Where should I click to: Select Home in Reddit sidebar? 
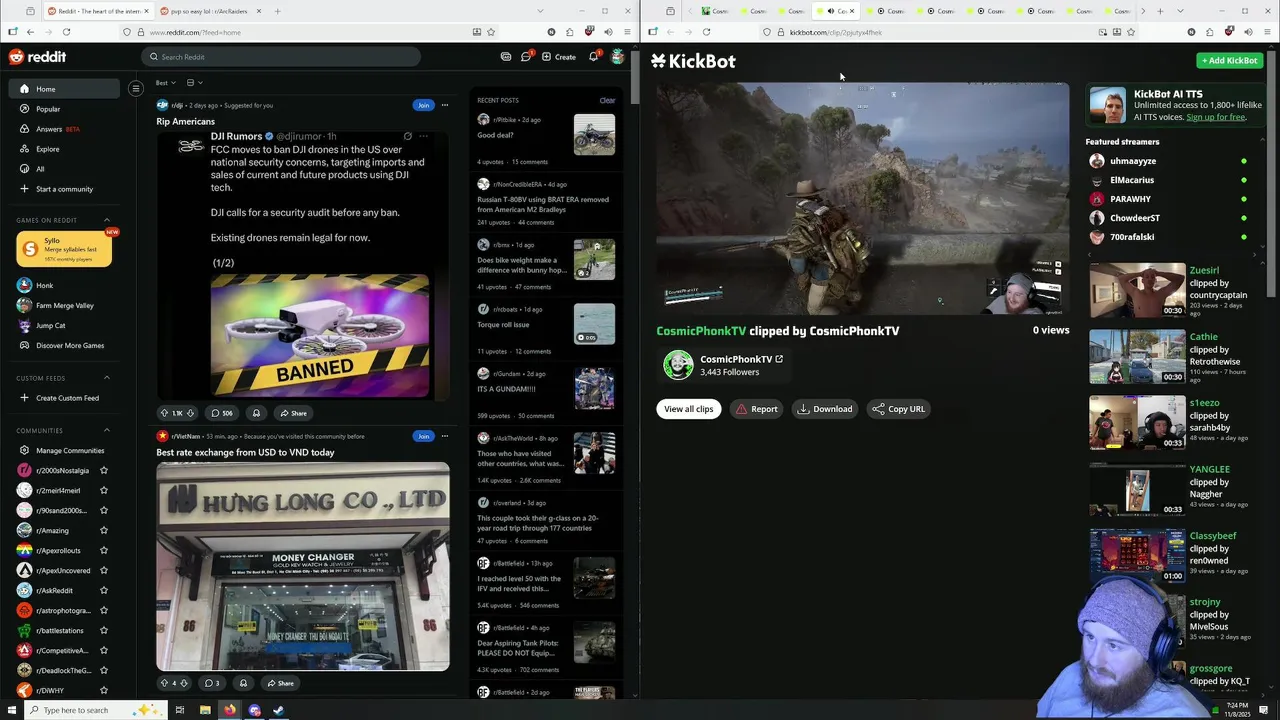[66, 89]
